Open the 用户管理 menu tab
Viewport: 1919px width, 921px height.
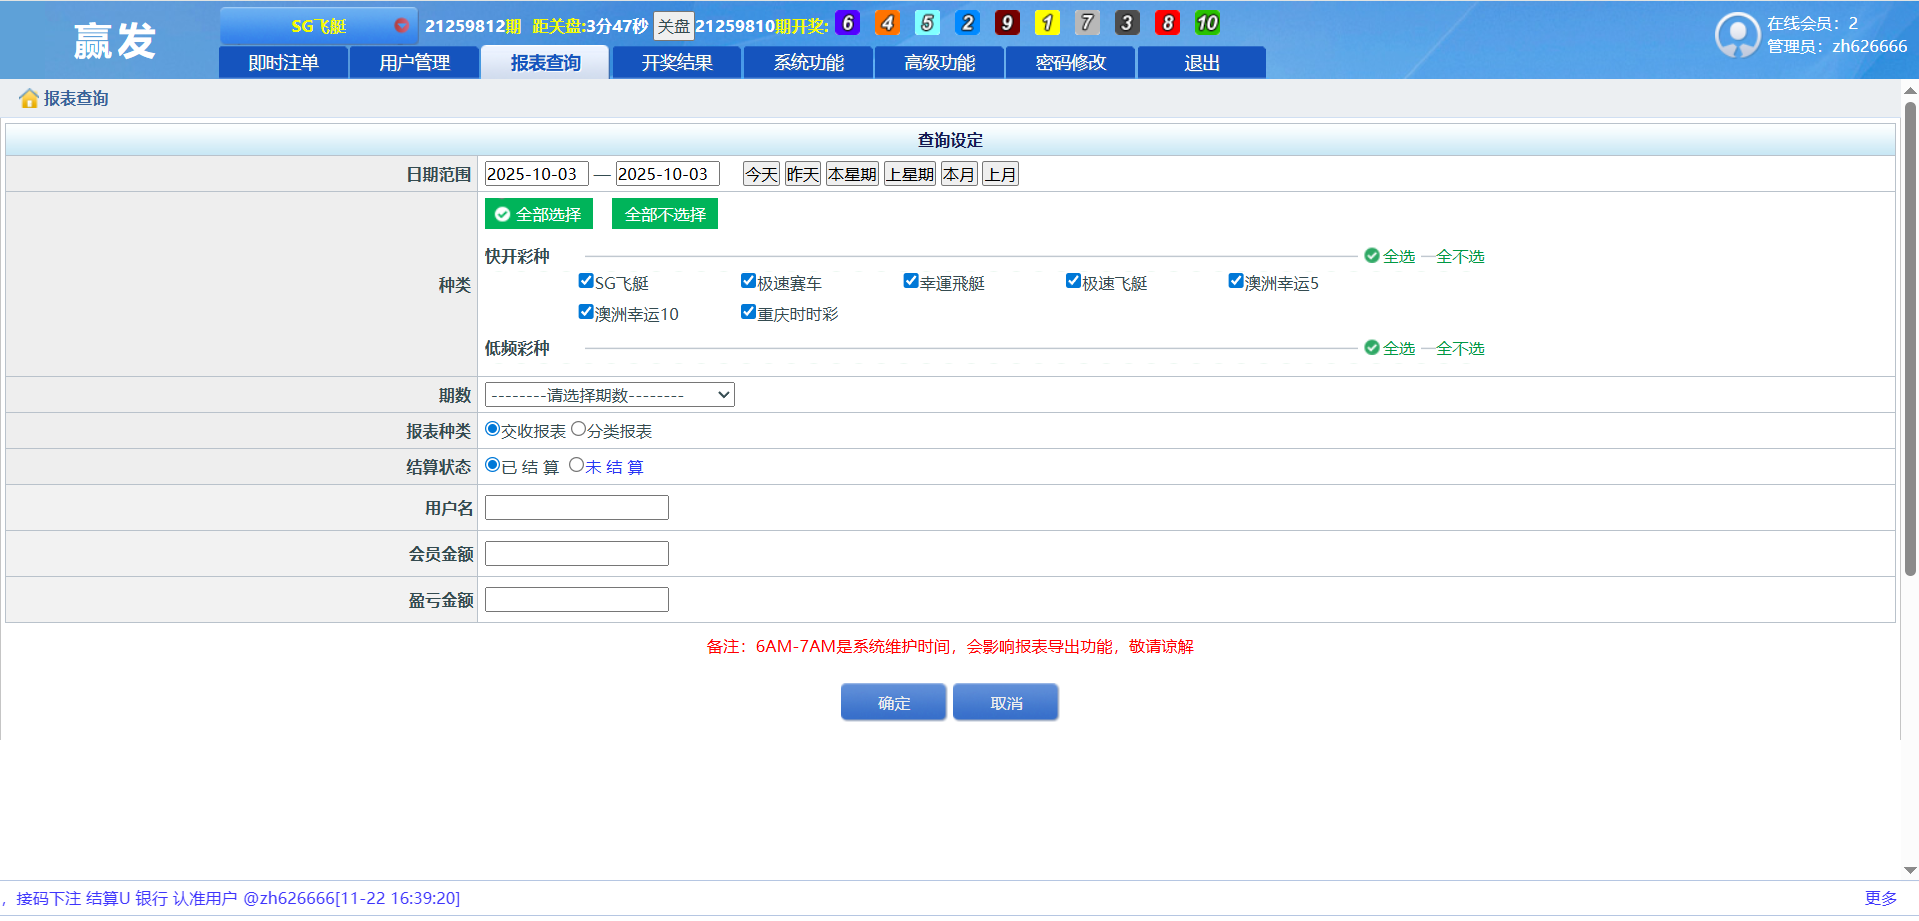414,62
